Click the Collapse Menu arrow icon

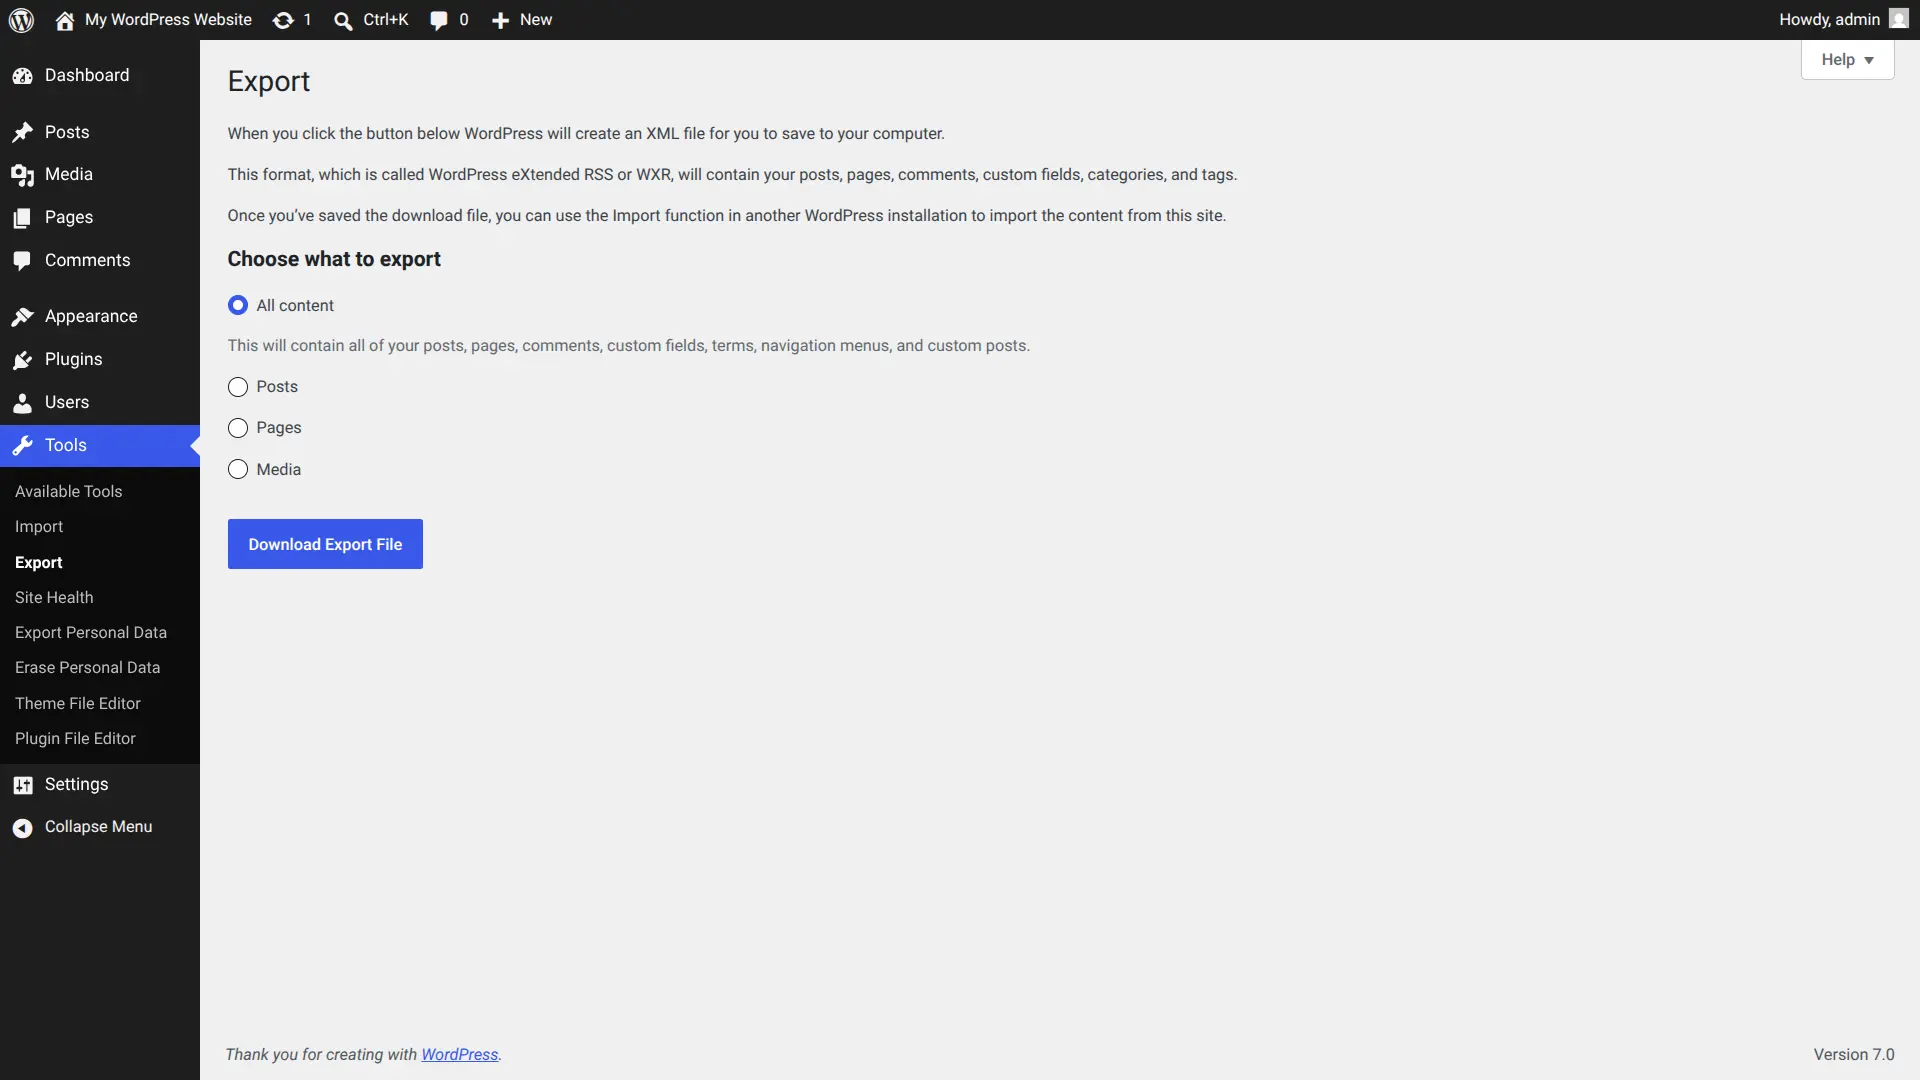click(22, 827)
